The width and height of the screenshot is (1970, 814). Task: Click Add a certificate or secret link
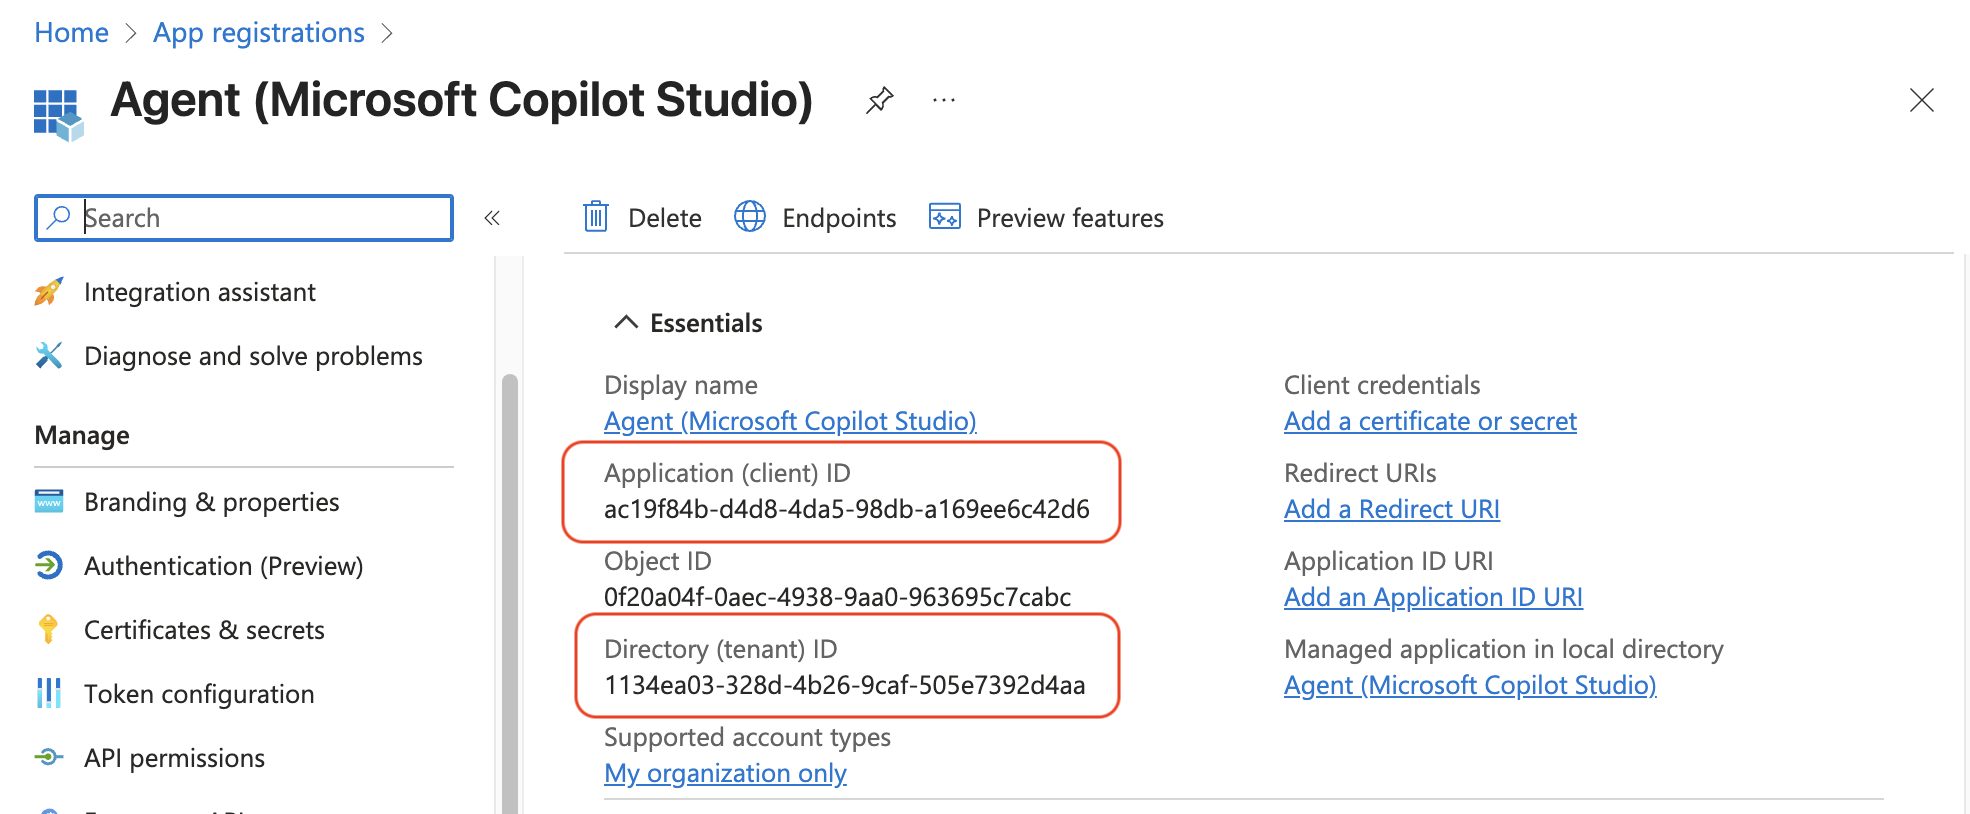(1429, 421)
